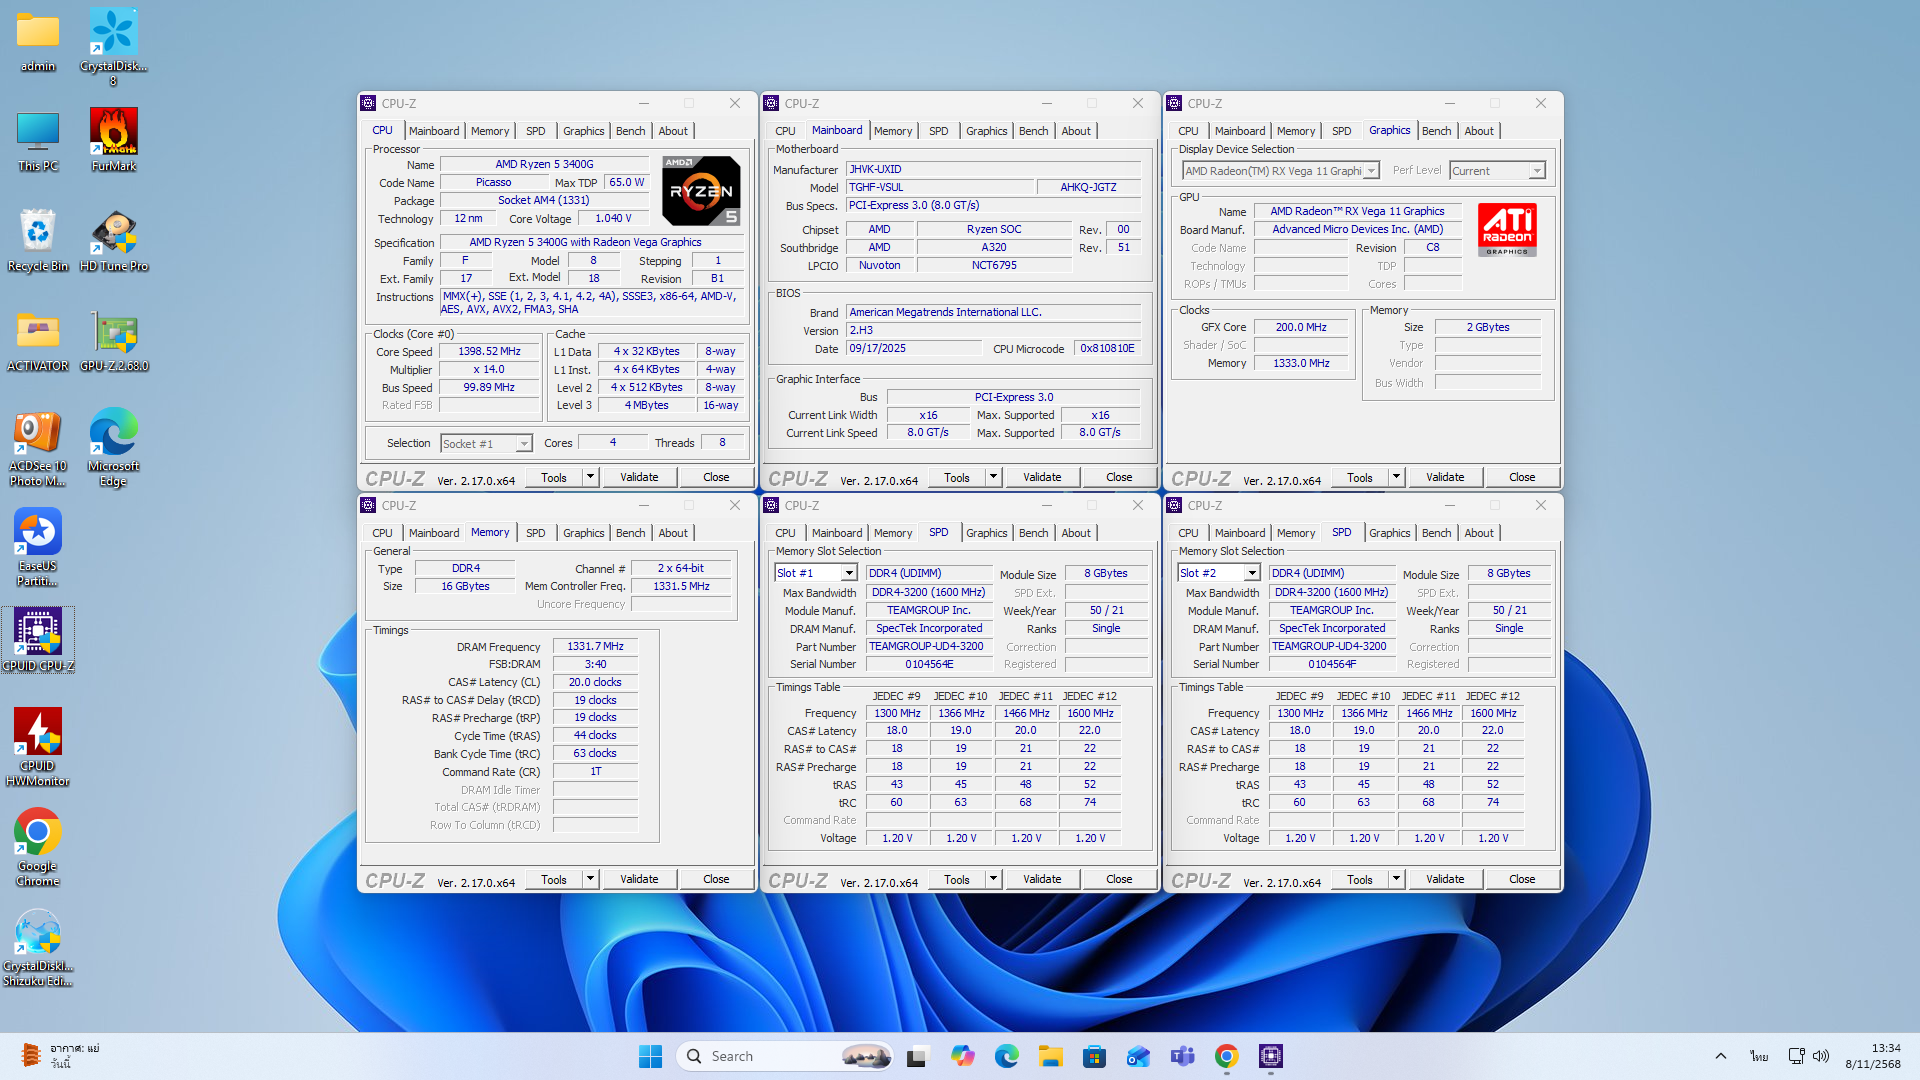Open Microsoft Store from the taskbar
The height and width of the screenshot is (1080, 1920).
coord(1094,1056)
